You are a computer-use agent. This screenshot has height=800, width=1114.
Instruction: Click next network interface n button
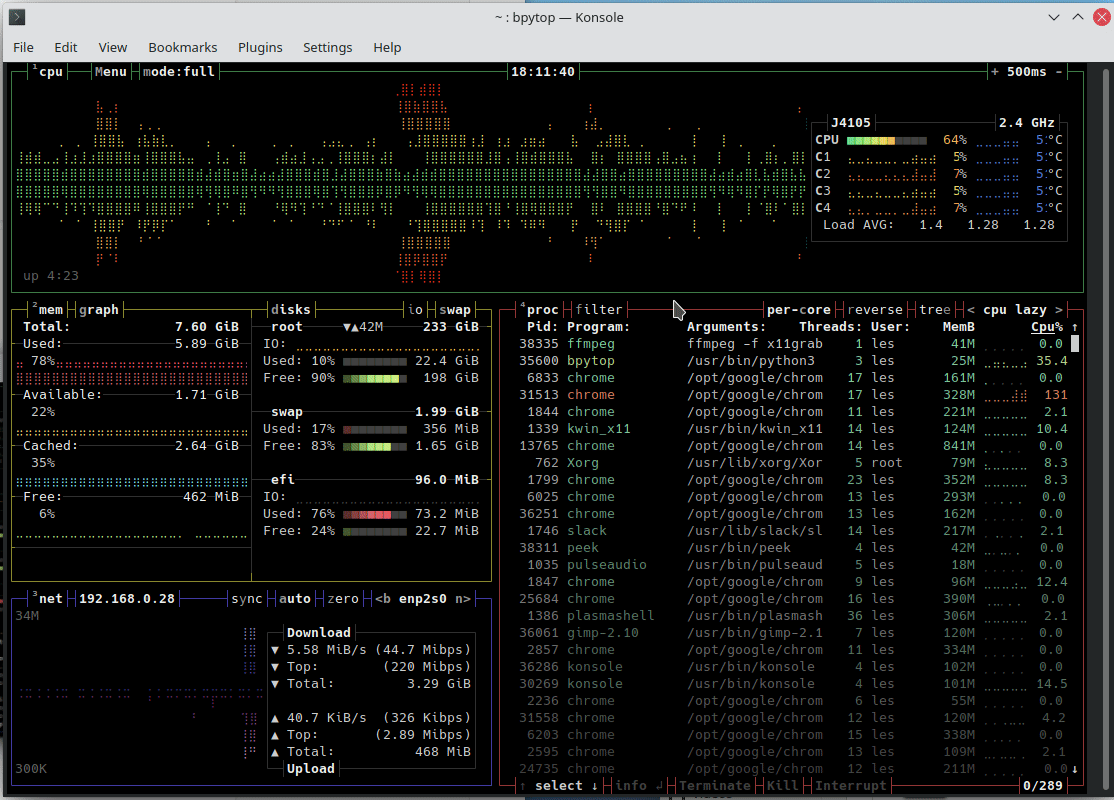pyautogui.click(x=463, y=599)
